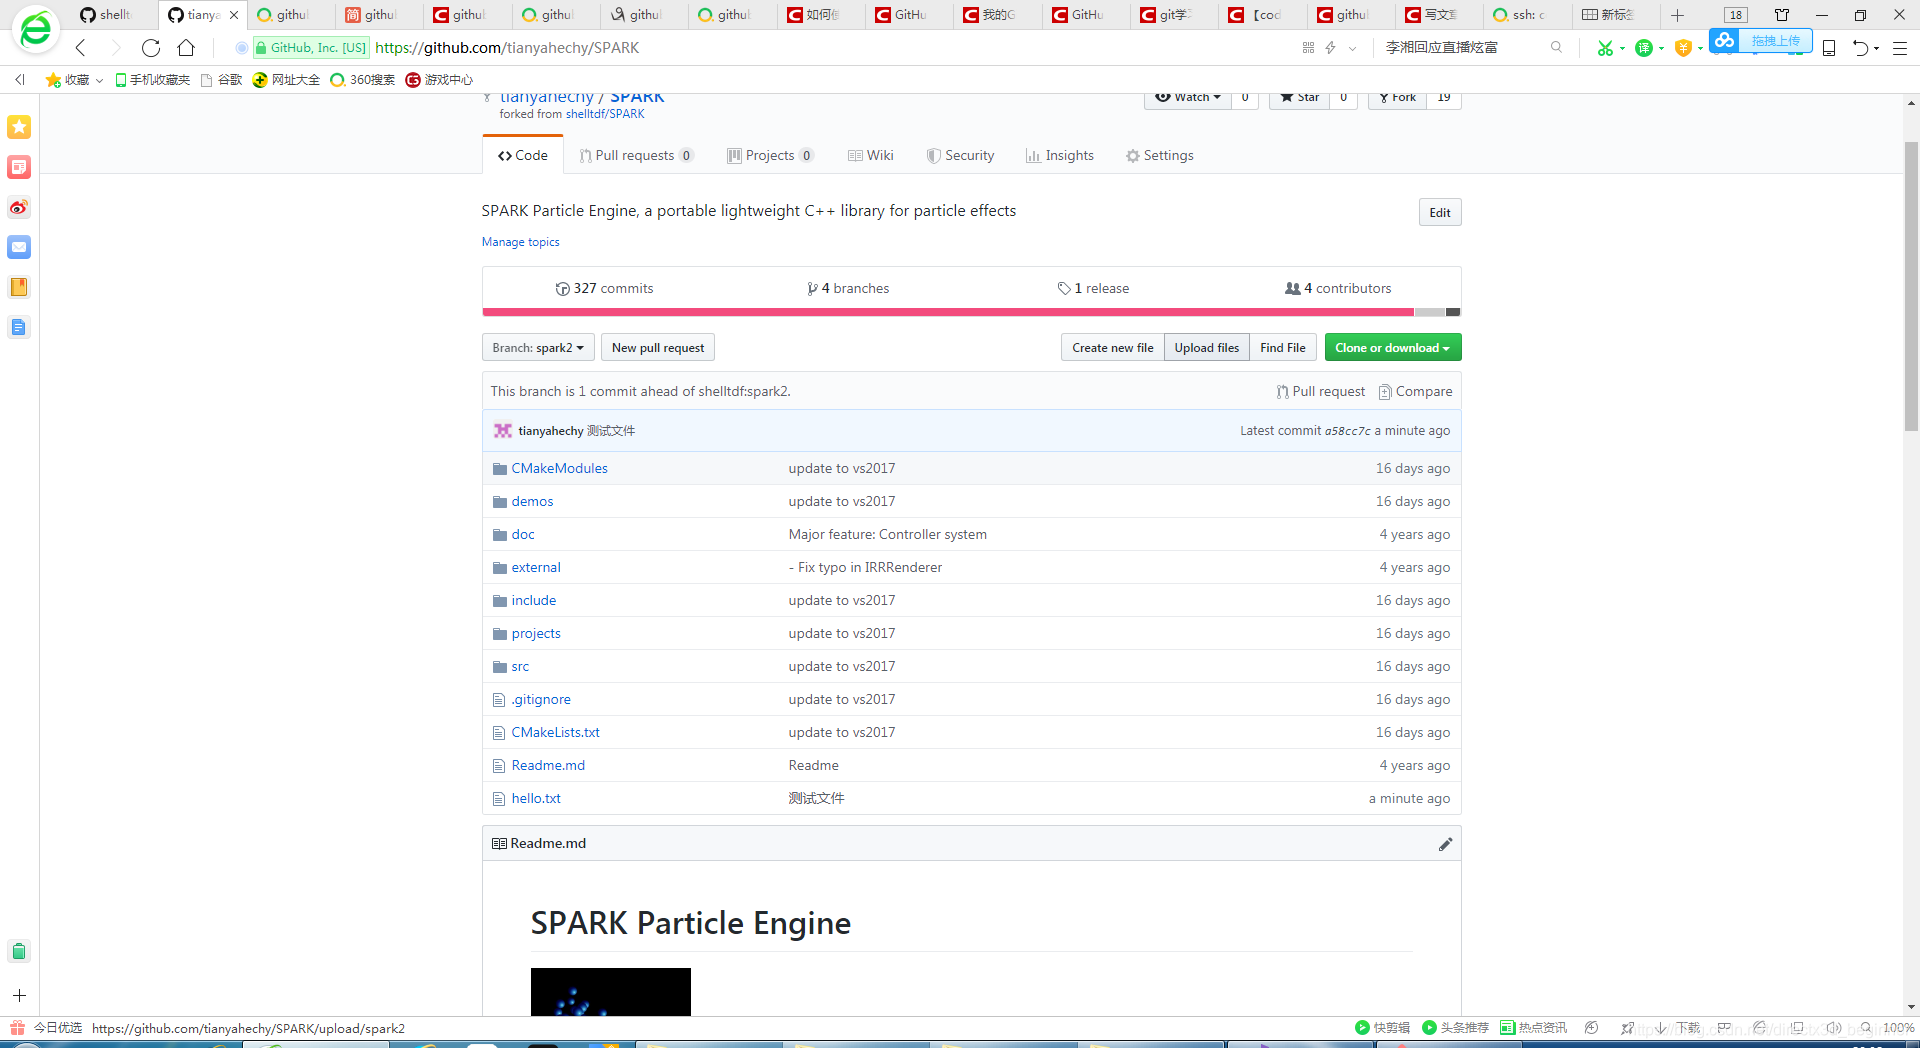Switch to Pull requests tab
The image size is (1920, 1048).
(636, 155)
